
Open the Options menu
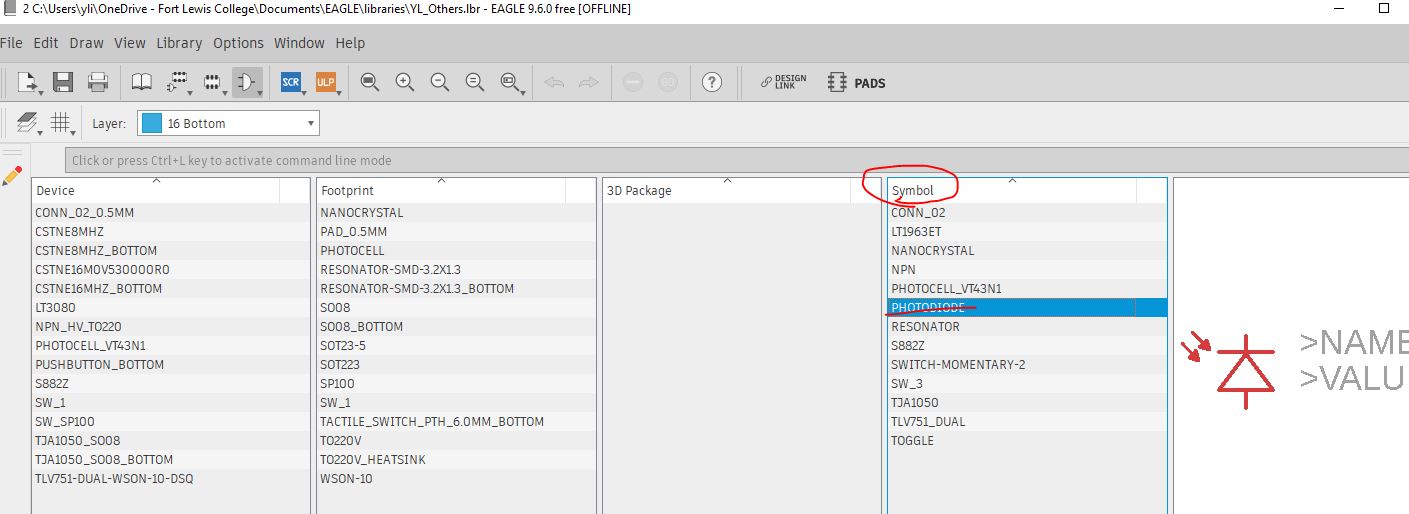pos(238,43)
